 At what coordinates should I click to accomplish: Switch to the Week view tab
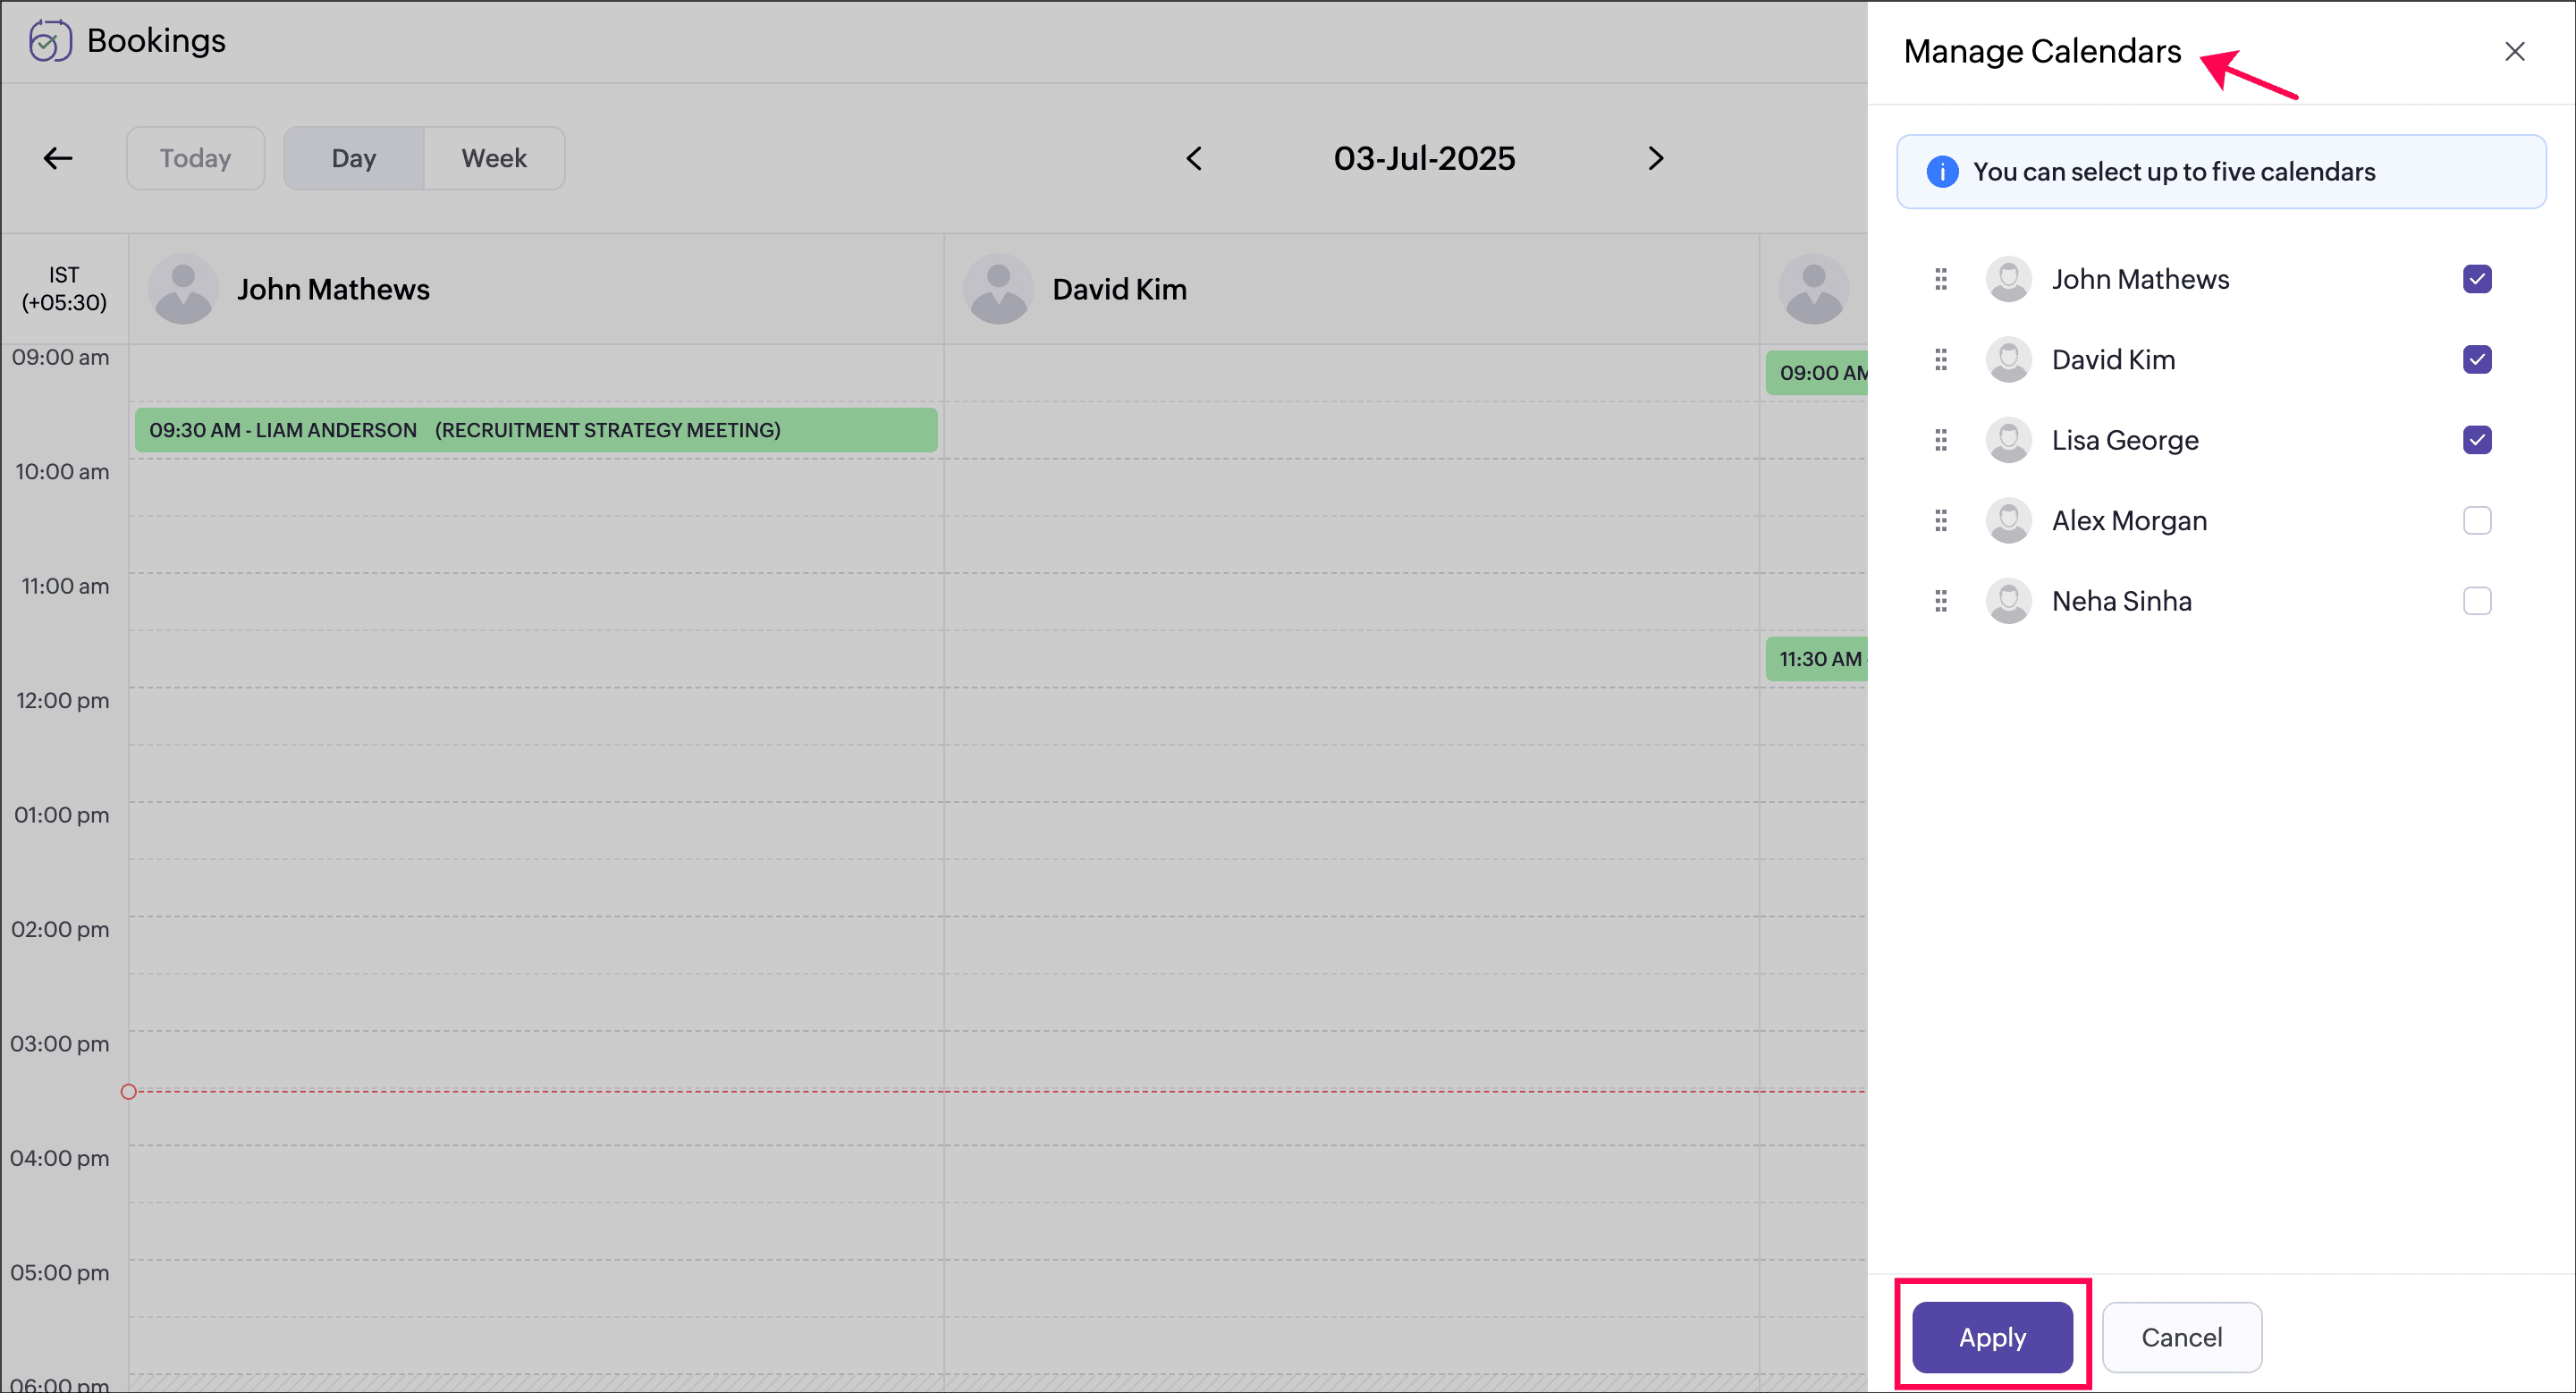coord(494,158)
